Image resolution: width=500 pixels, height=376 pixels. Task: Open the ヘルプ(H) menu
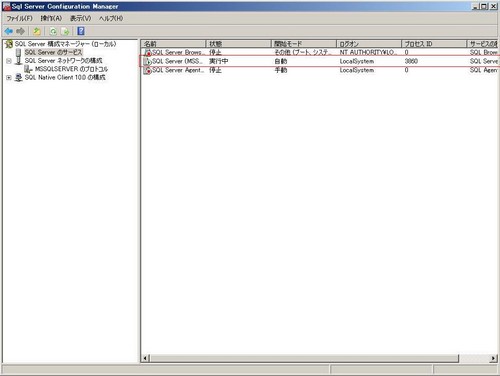click(x=111, y=18)
